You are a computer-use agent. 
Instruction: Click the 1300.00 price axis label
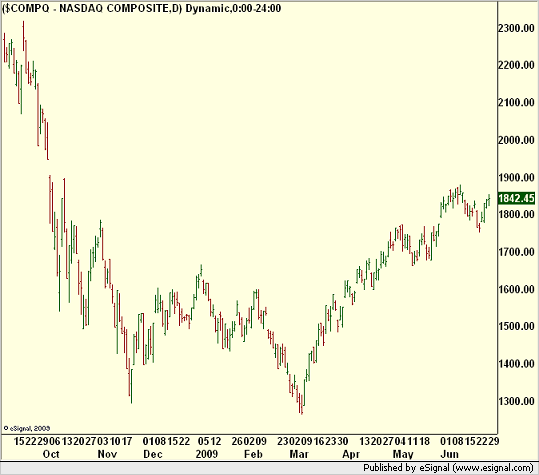click(516, 401)
